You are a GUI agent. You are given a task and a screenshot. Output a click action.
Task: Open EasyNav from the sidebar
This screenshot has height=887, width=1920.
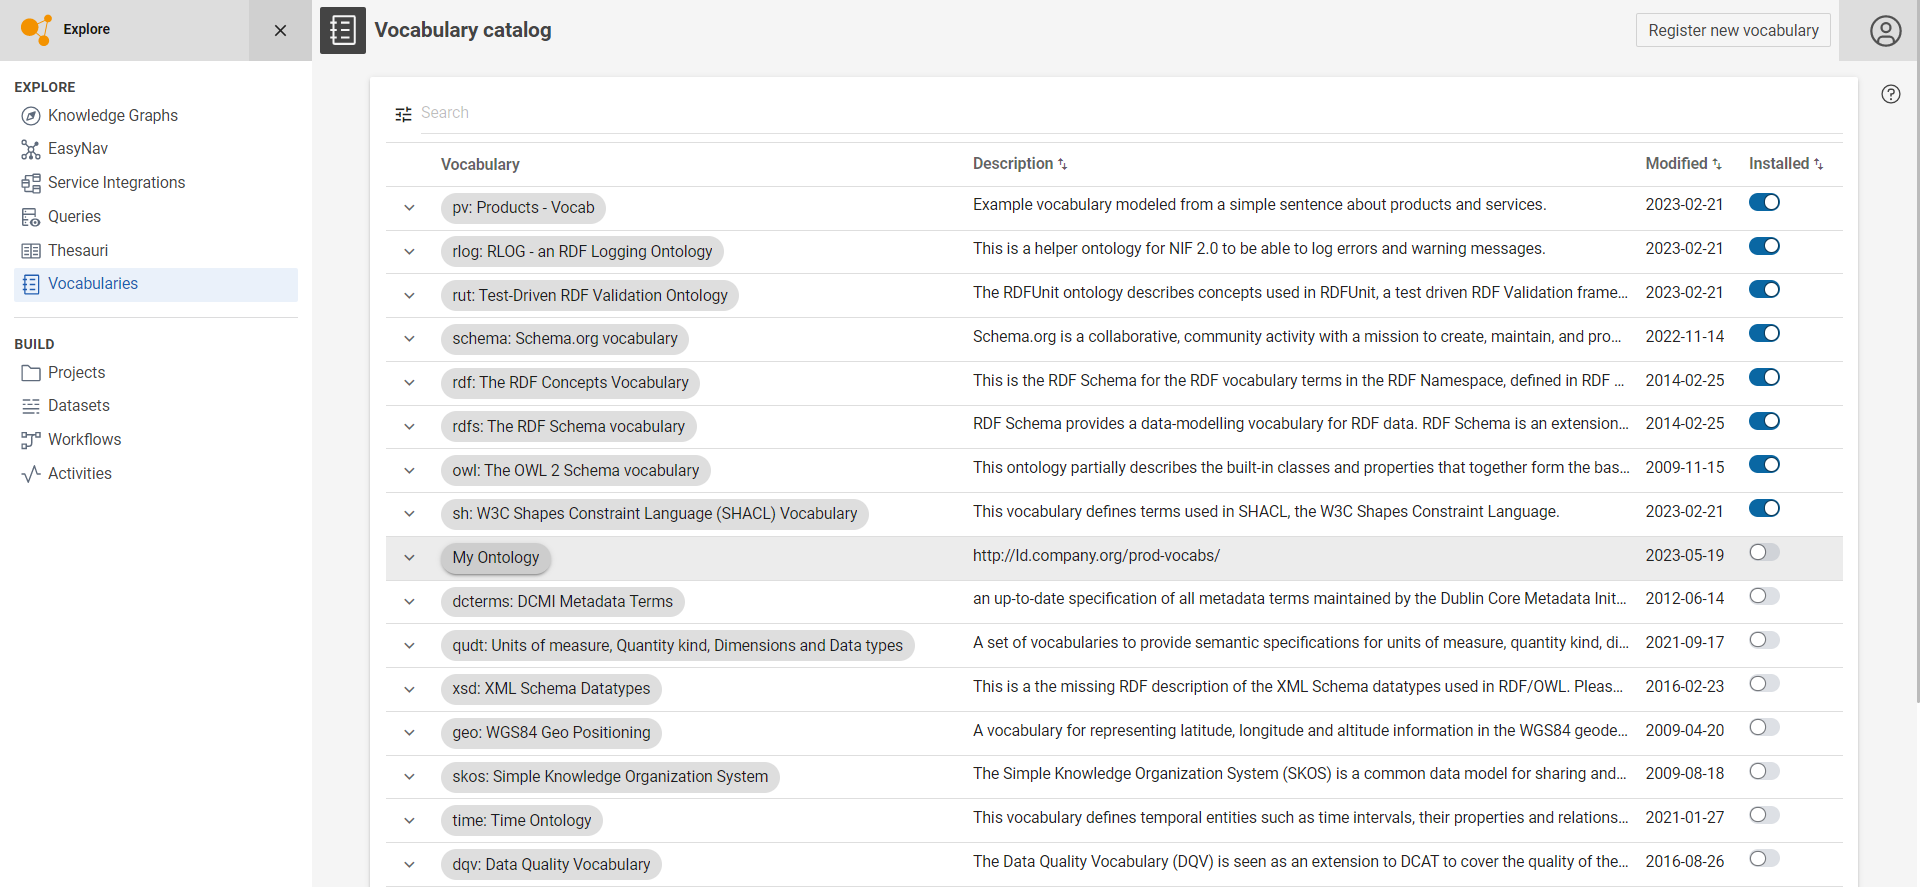click(x=77, y=149)
